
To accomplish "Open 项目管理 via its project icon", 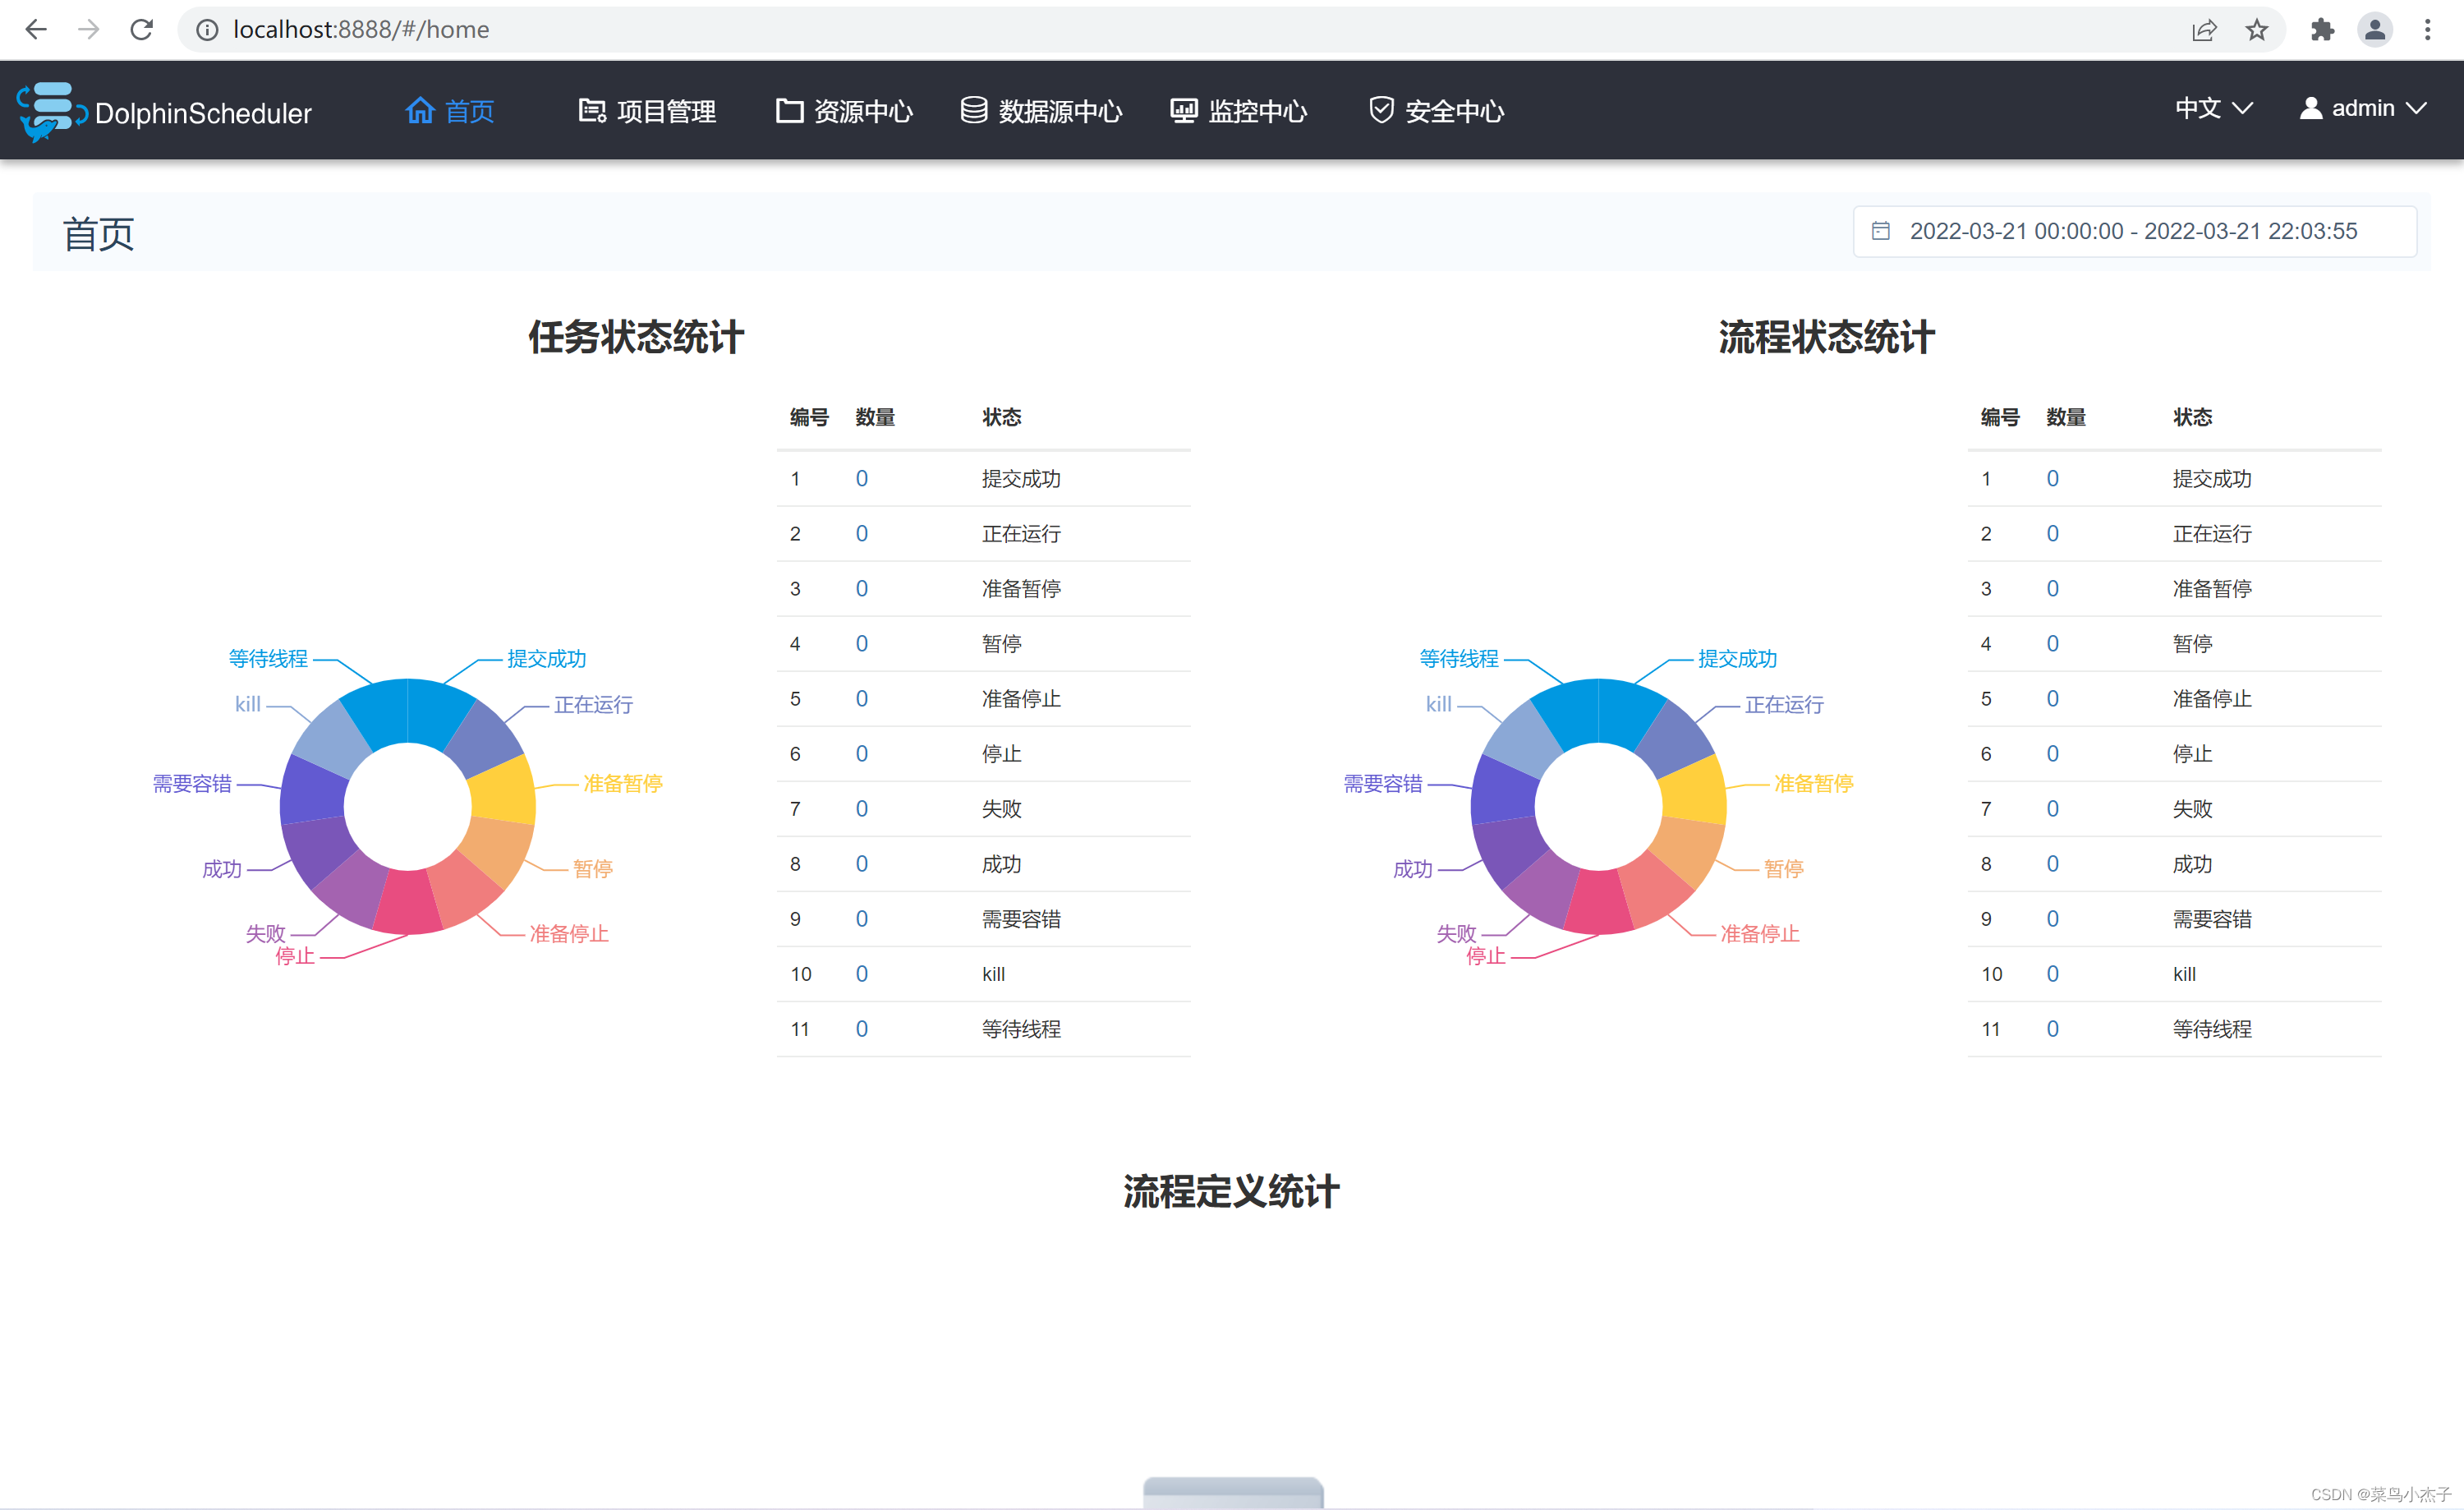I will [591, 110].
